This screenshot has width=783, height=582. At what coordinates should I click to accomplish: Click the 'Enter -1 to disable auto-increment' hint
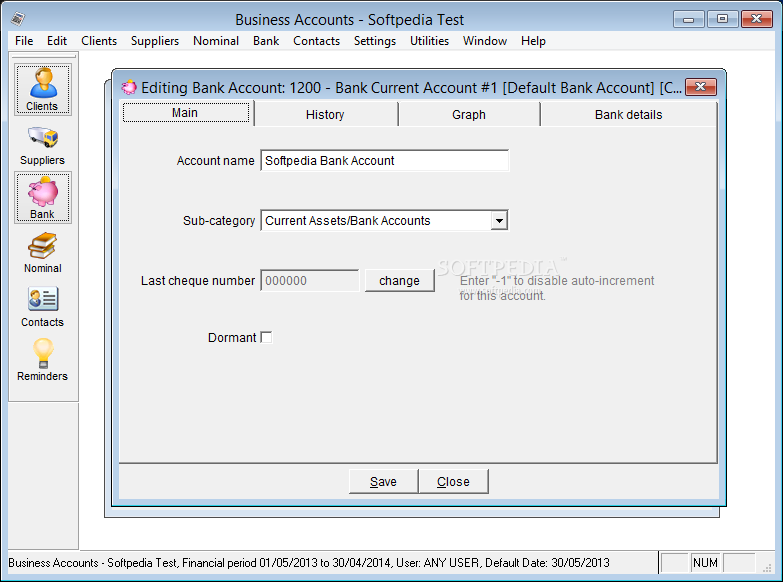[x=556, y=288]
